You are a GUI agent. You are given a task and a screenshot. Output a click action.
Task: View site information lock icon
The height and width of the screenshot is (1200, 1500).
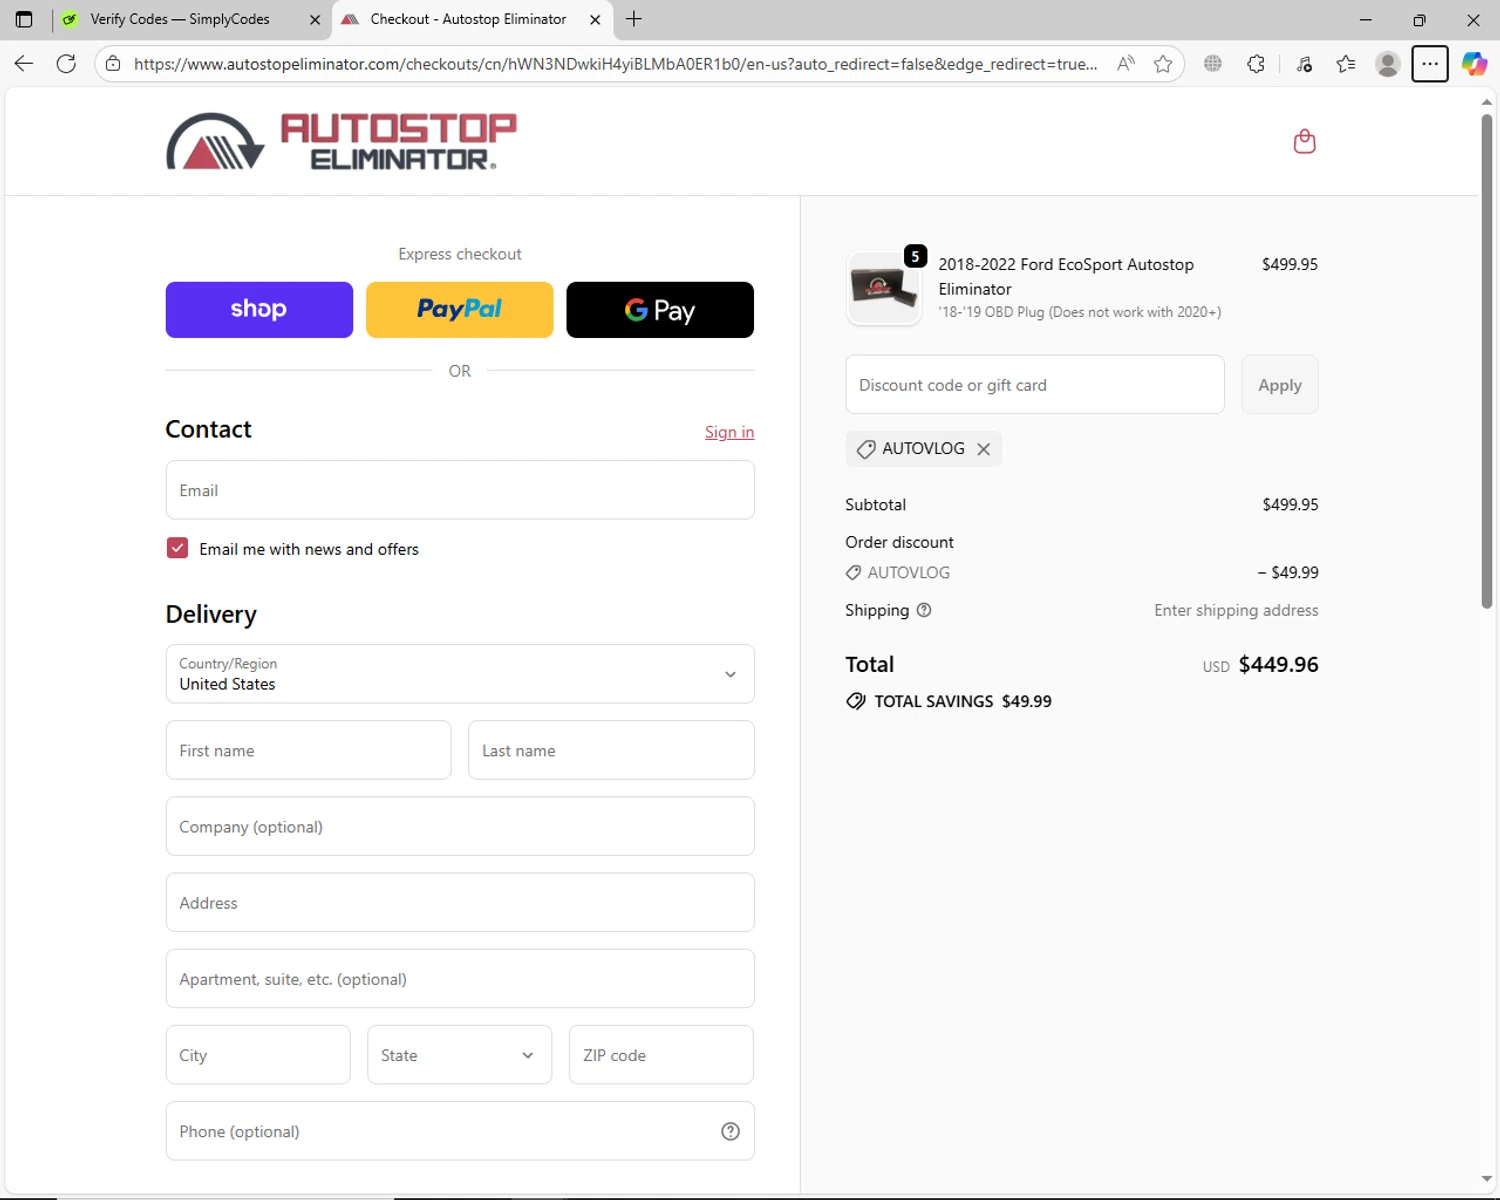[113, 64]
